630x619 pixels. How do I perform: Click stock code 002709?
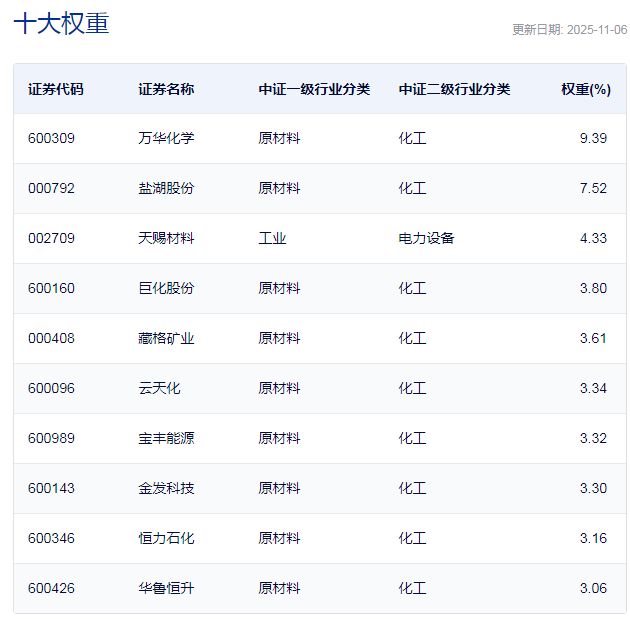(51, 238)
